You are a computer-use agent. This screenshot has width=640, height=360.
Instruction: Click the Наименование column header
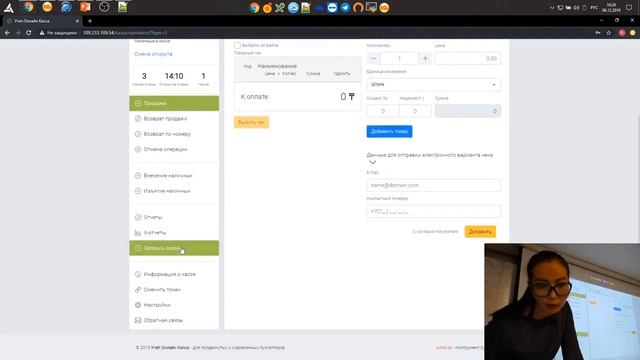[277, 66]
